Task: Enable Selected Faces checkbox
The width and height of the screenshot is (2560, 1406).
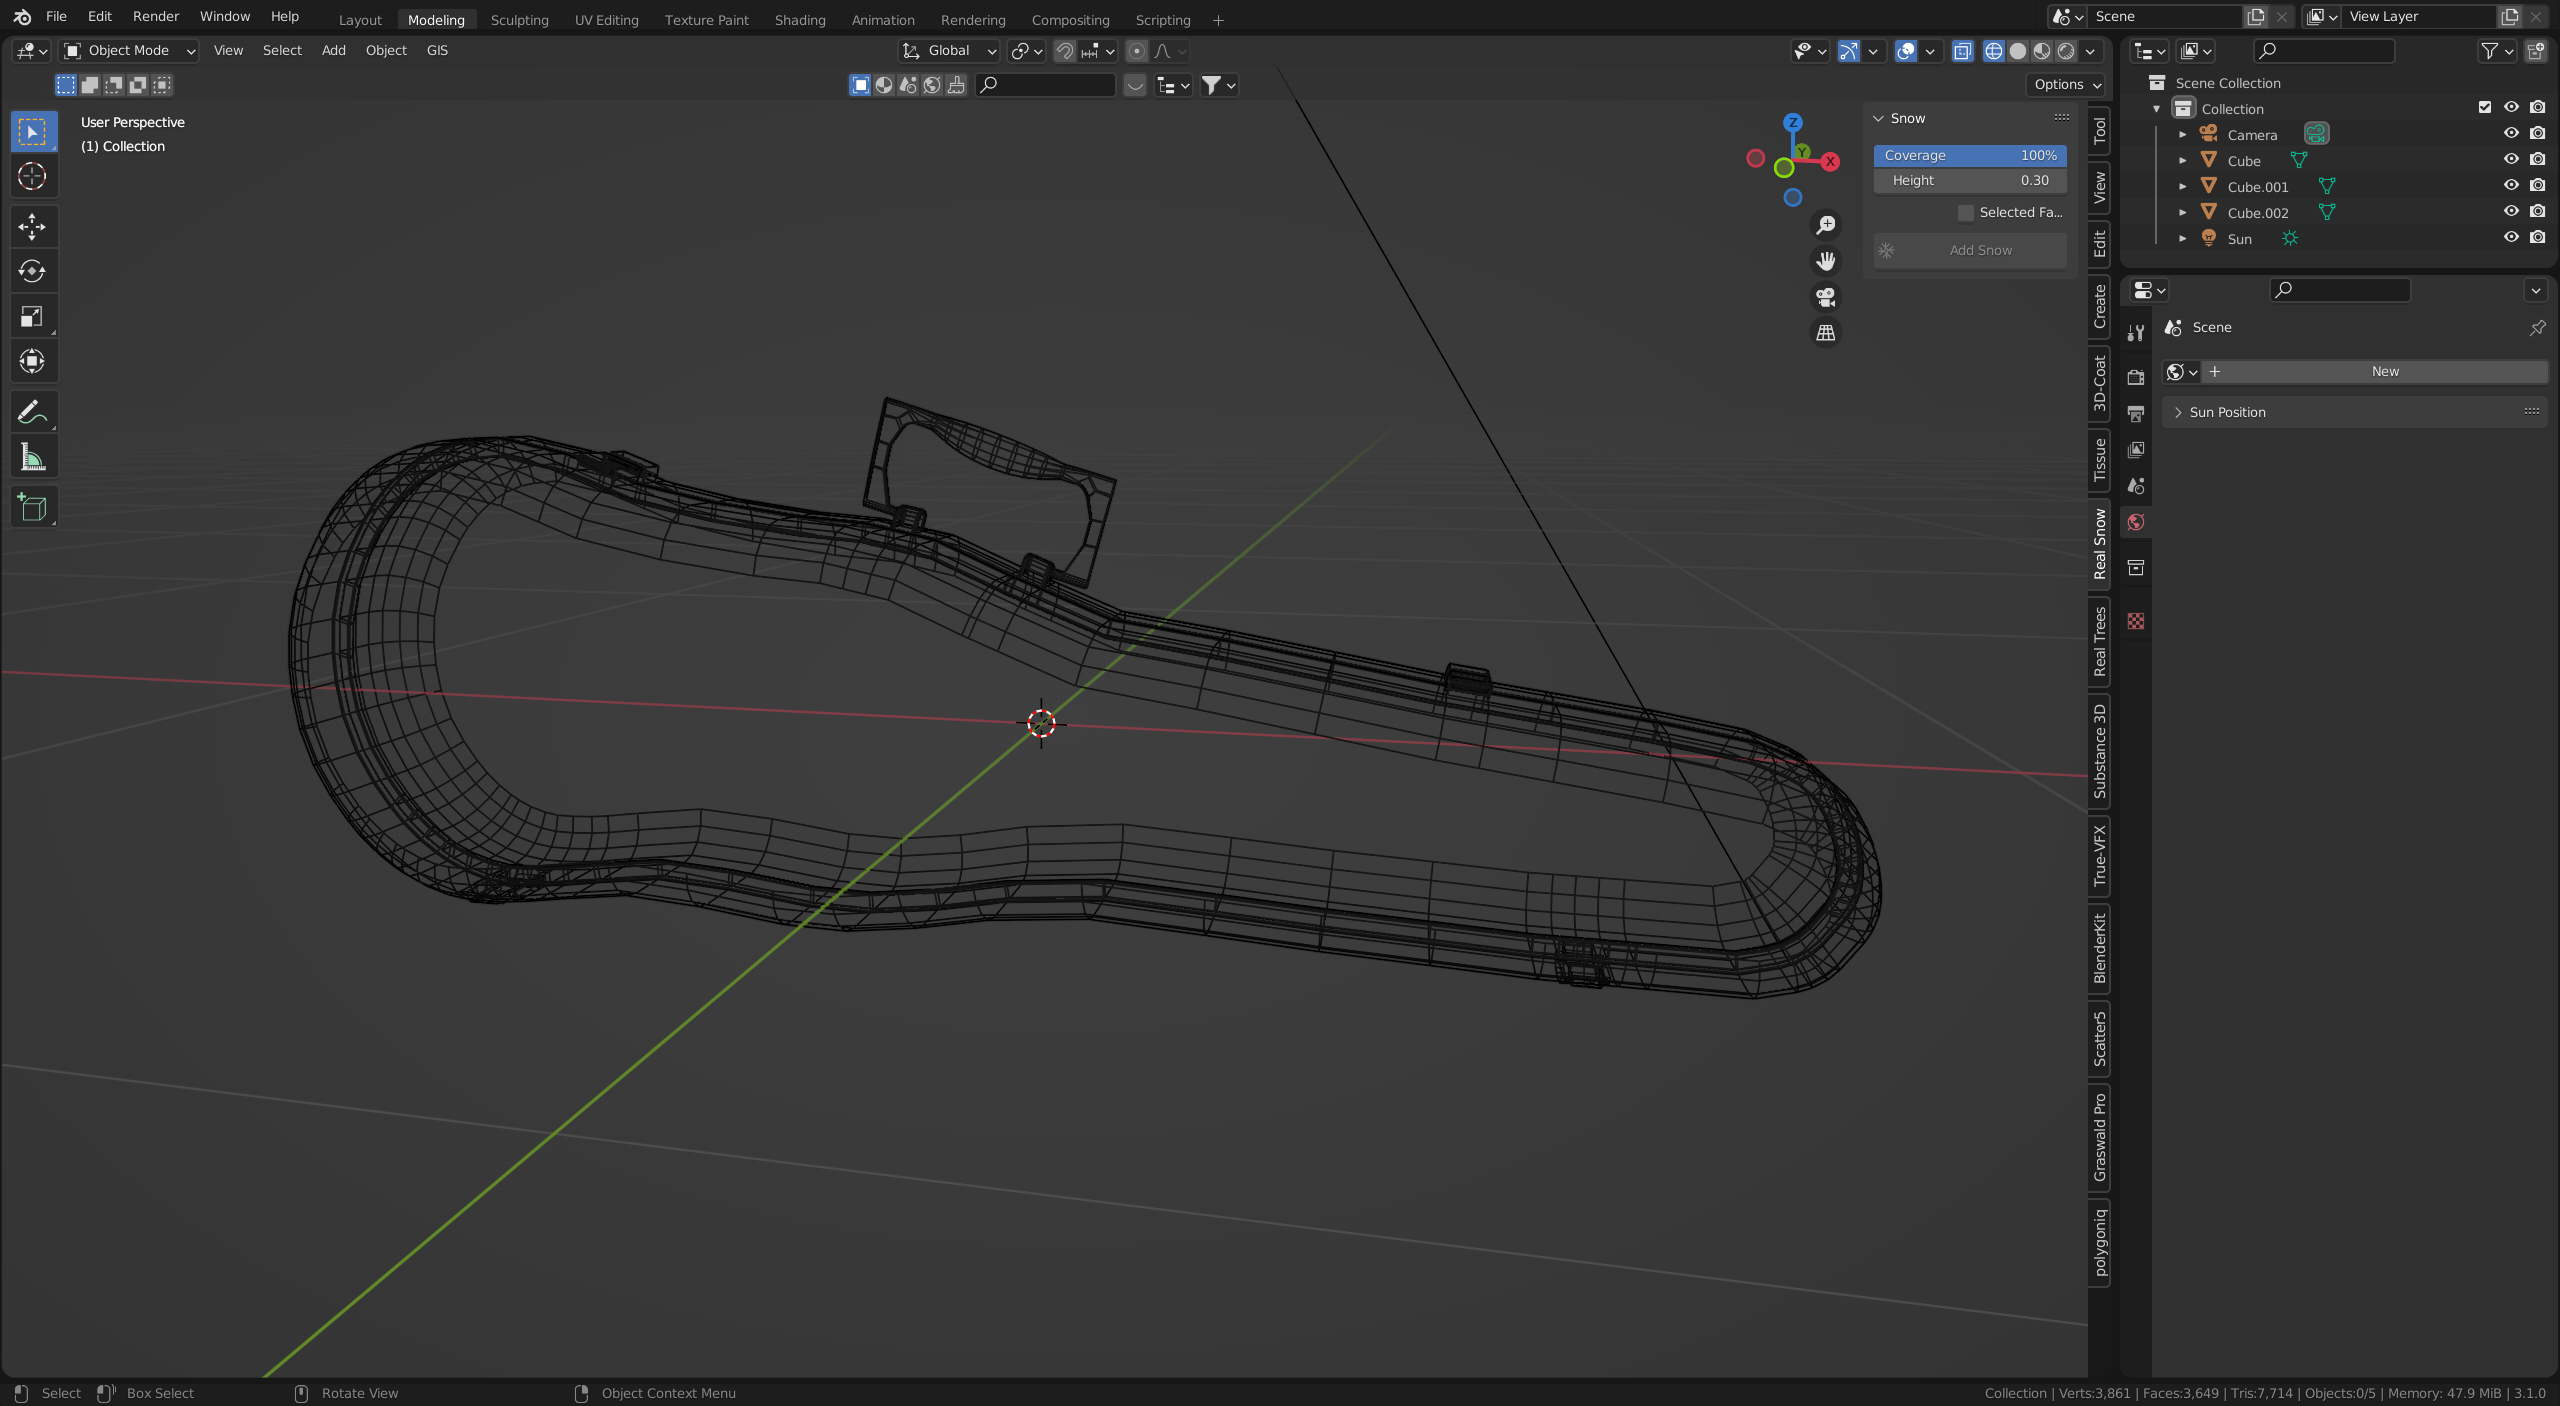Action: pos(1966,213)
